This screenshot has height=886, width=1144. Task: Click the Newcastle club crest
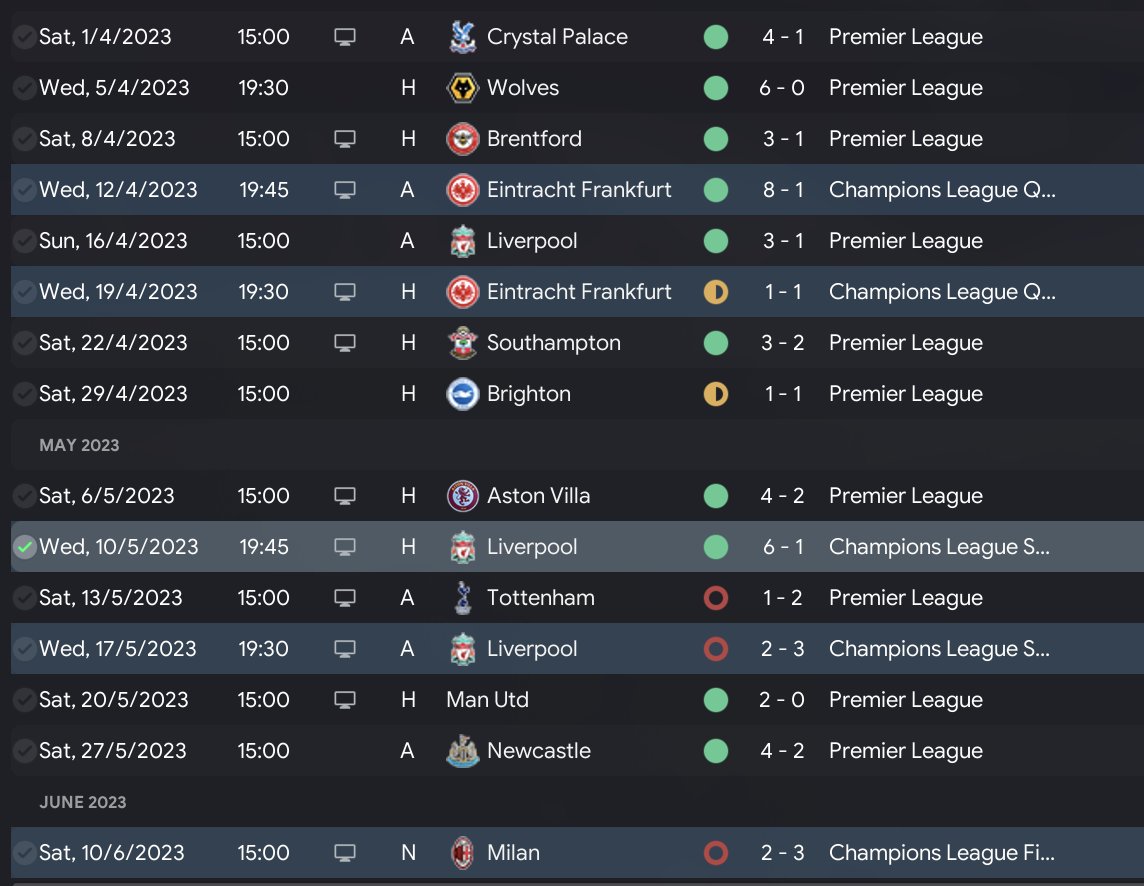(x=461, y=751)
